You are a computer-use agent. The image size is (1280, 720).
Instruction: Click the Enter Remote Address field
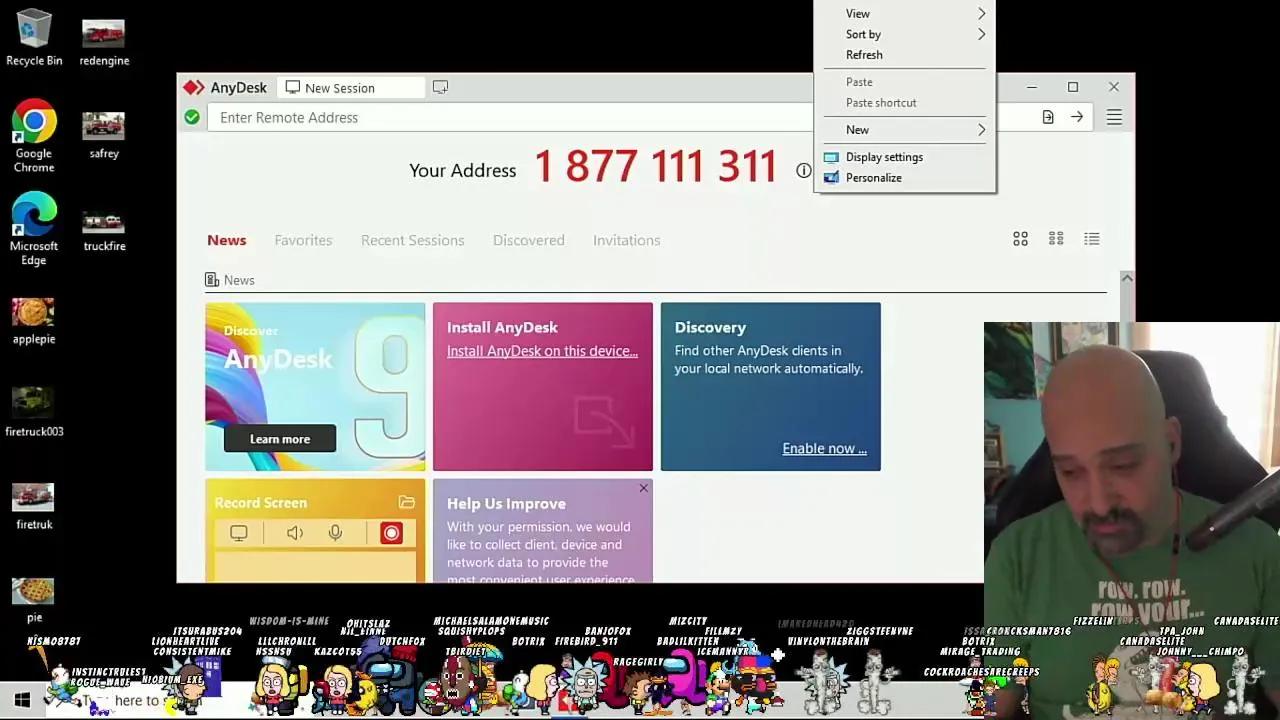pos(512,118)
